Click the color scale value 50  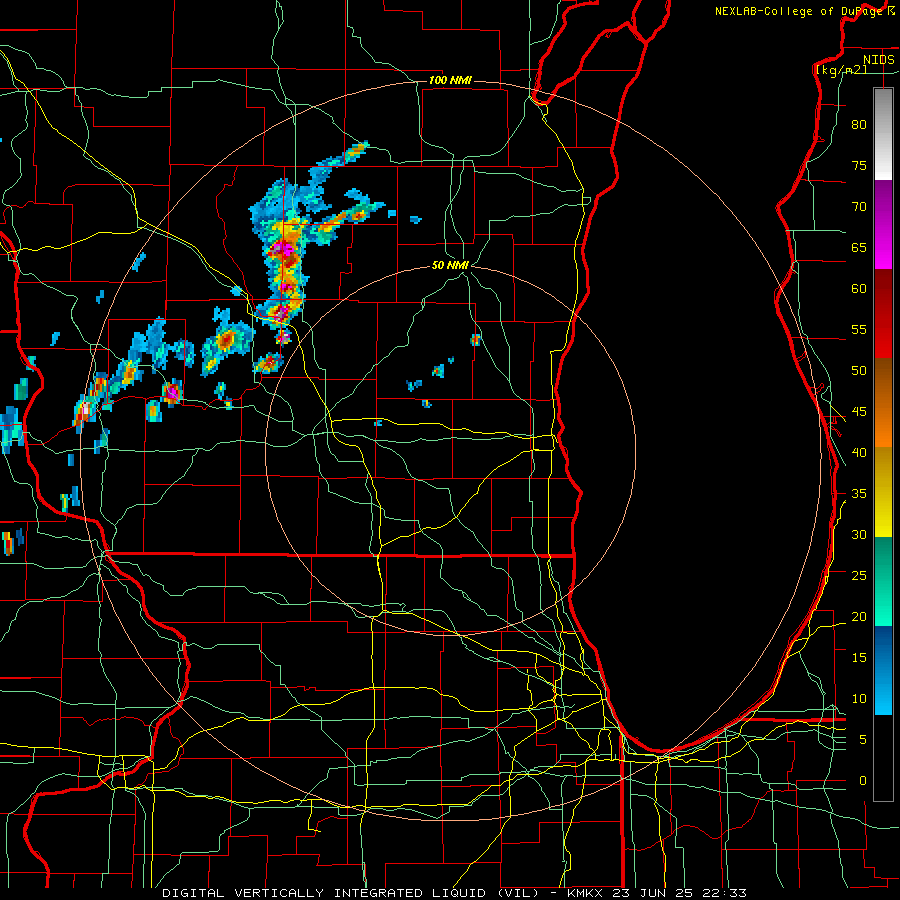click(859, 370)
